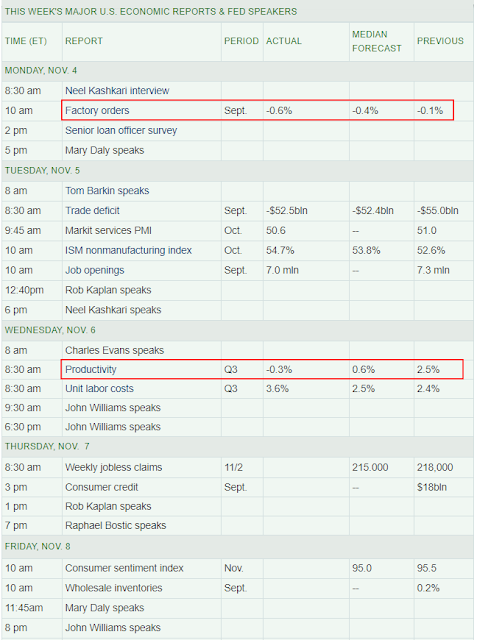This screenshot has height=640, width=477.
Task: Select Consumer sentiment previous 95.5
Action: pyautogui.click(x=427, y=568)
